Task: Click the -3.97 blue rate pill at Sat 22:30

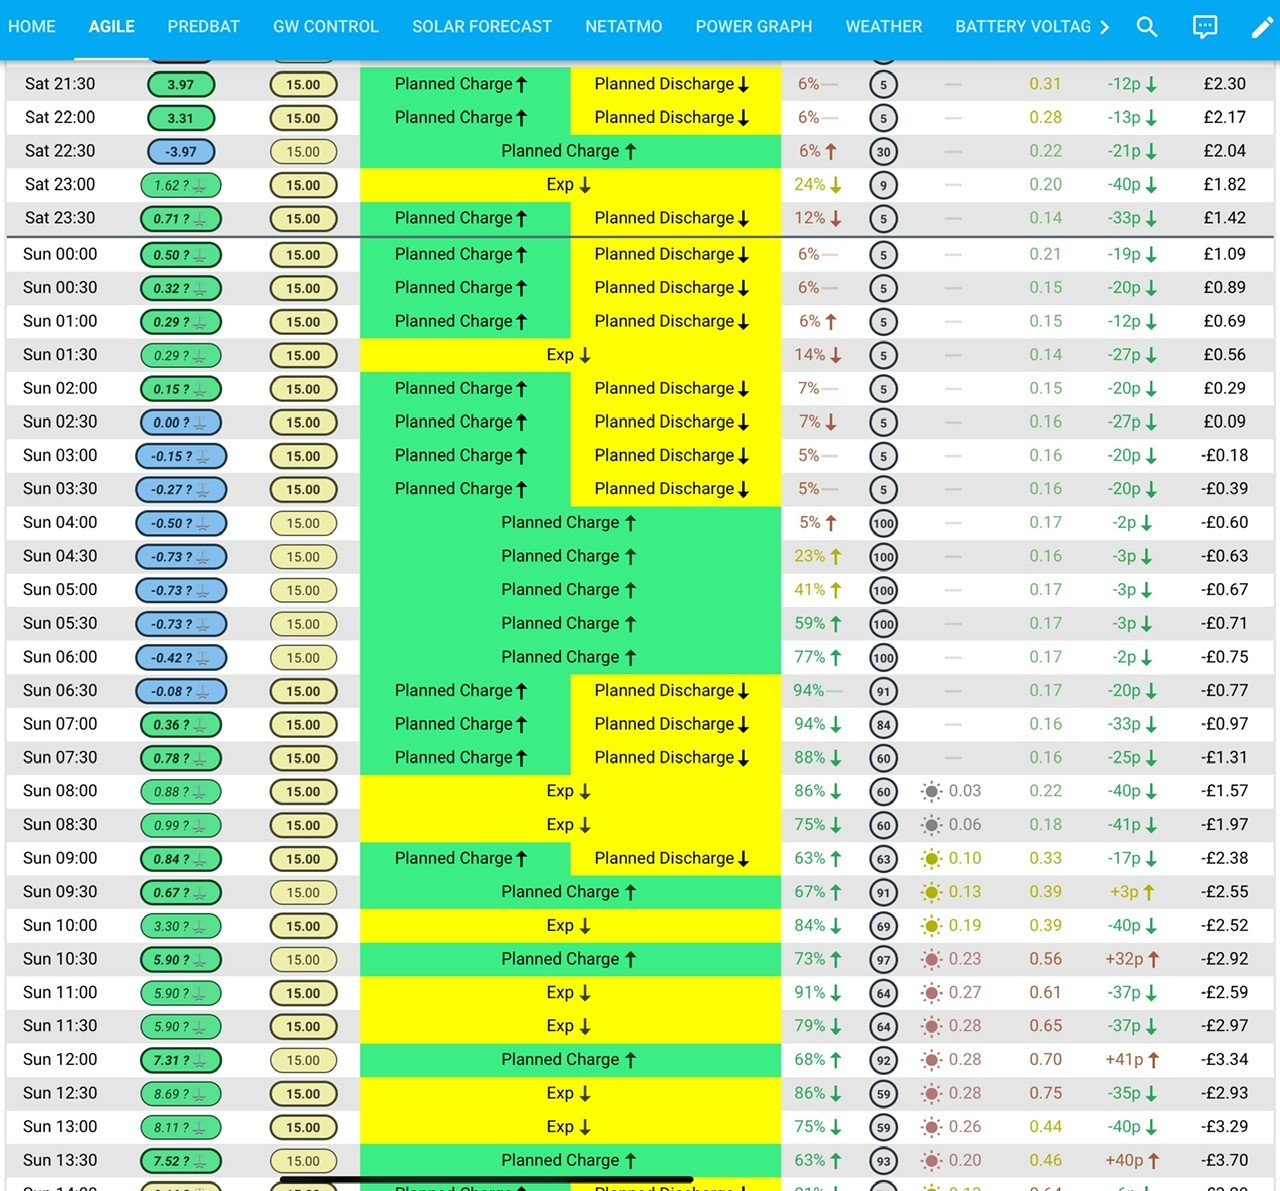Action: [181, 152]
